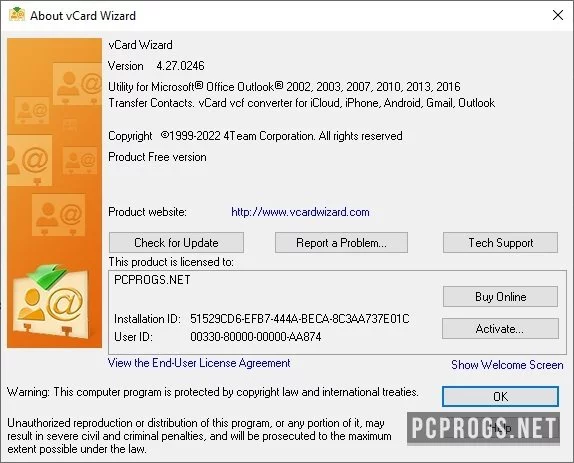Click the 4Team Corporation copyright line
The height and width of the screenshot is (463, 574).
(255, 136)
